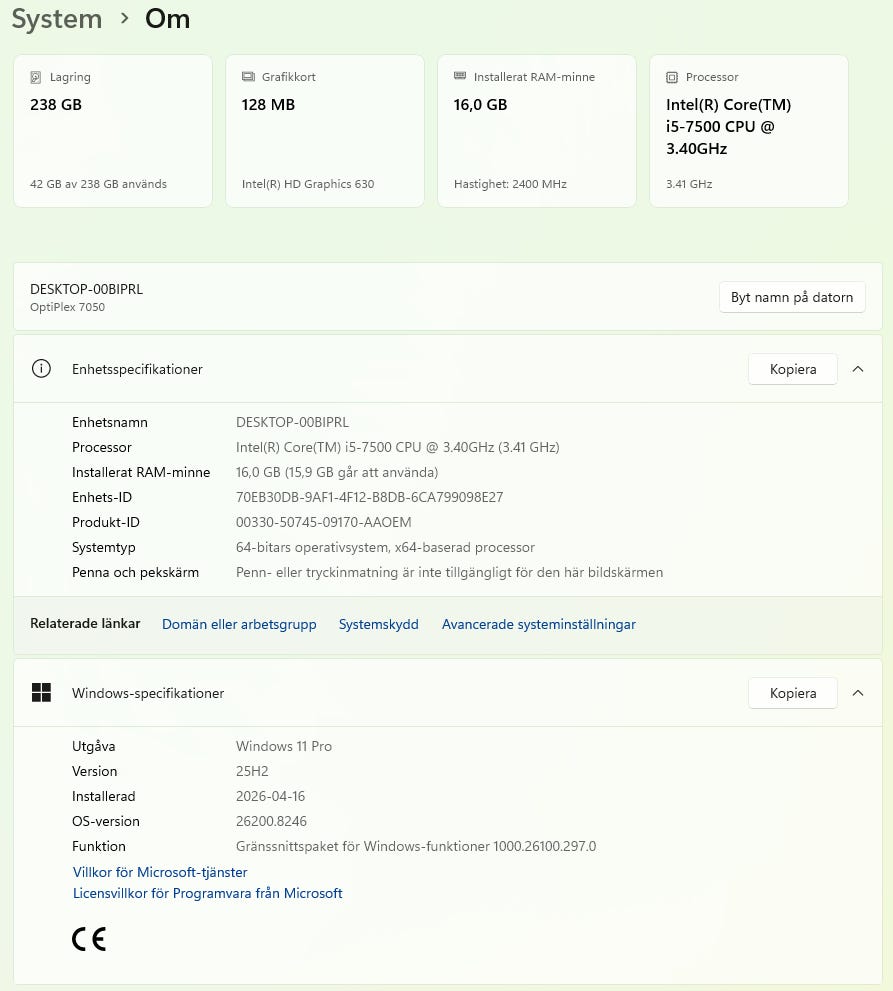Click the CE mark icon
The height and width of the screenshot is (991, 893).
tap(89, 939)
